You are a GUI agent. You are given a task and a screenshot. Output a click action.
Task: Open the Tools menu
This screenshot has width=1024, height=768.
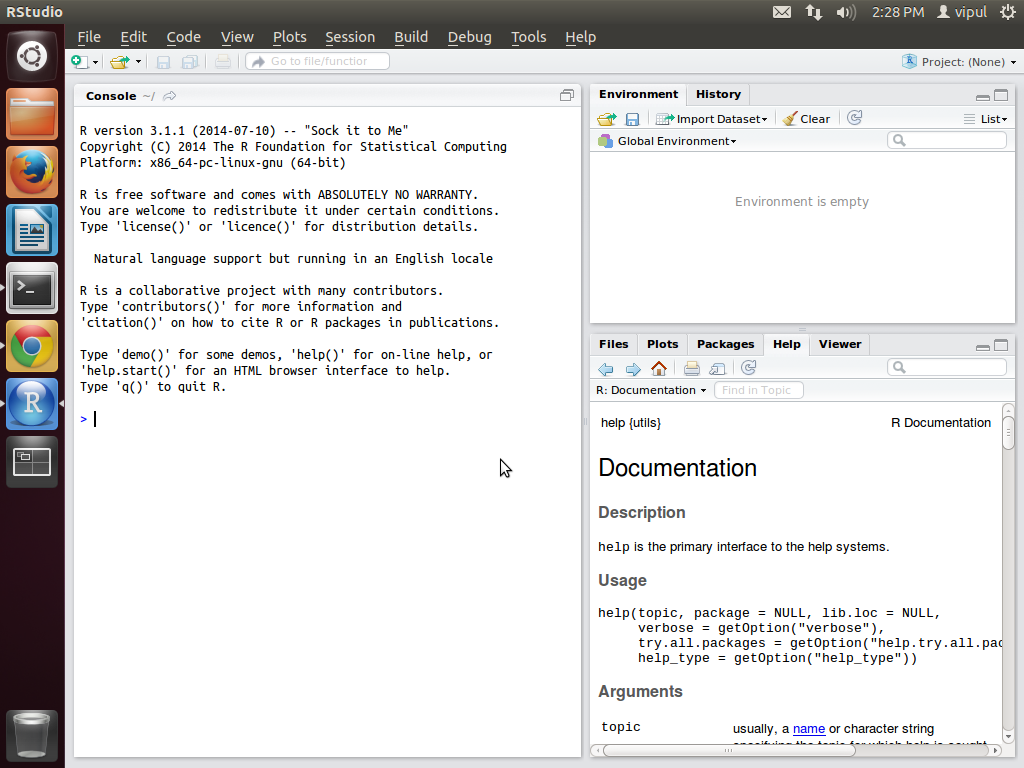point(528,37)
